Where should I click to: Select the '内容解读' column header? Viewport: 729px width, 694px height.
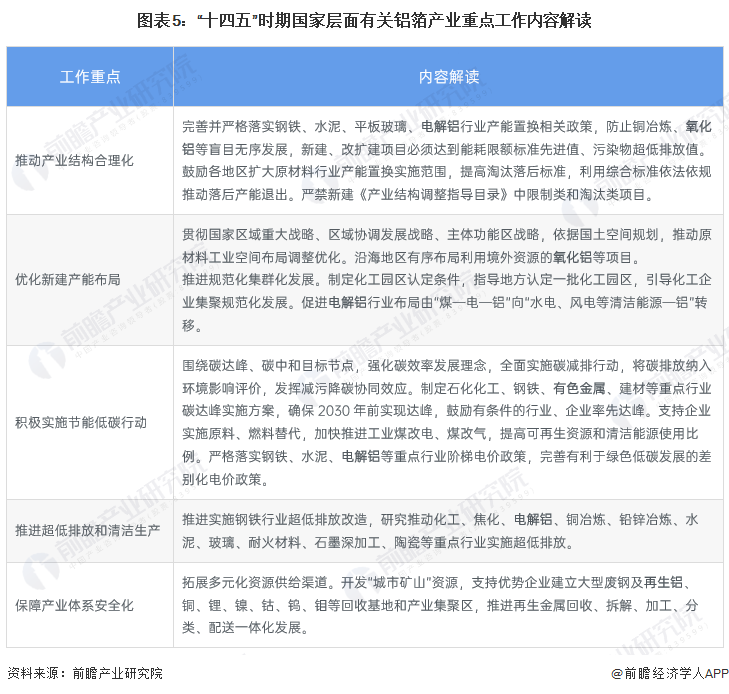448,77
